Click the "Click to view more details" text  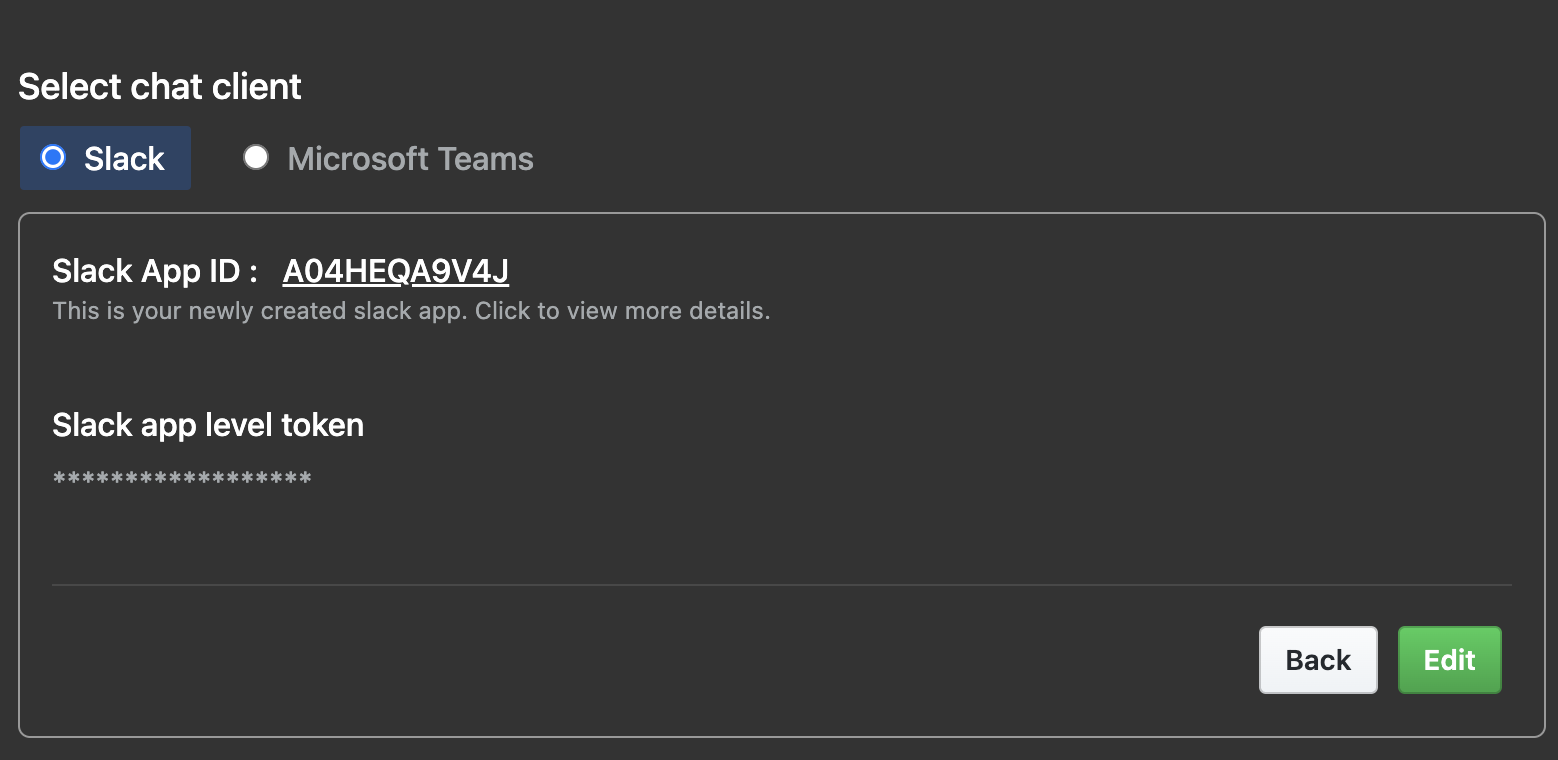[622, 311]
